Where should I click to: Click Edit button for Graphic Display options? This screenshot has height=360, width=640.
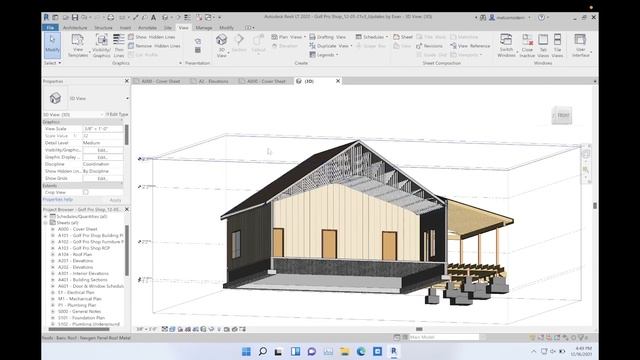tap(102, 157)
